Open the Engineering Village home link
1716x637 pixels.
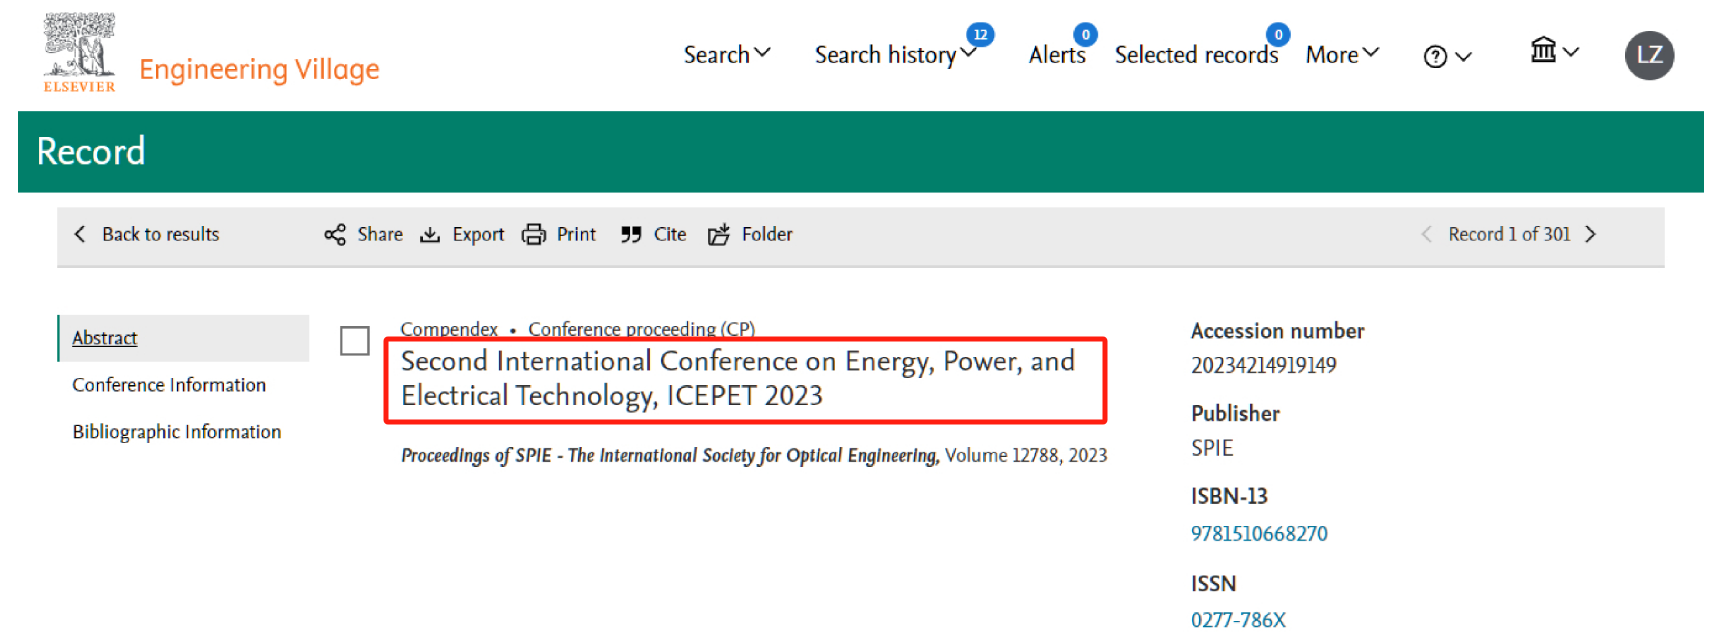[x=259, y=69]
